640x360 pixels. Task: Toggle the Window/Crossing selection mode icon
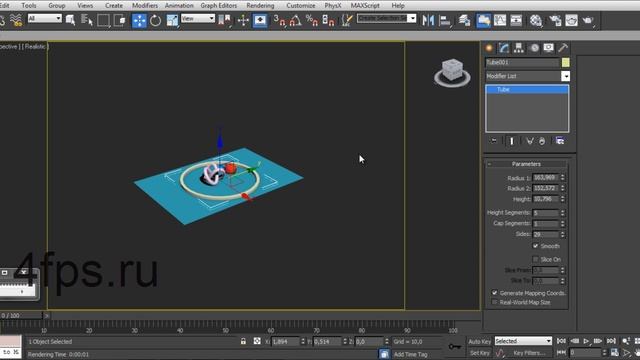(x=120, y=20)
